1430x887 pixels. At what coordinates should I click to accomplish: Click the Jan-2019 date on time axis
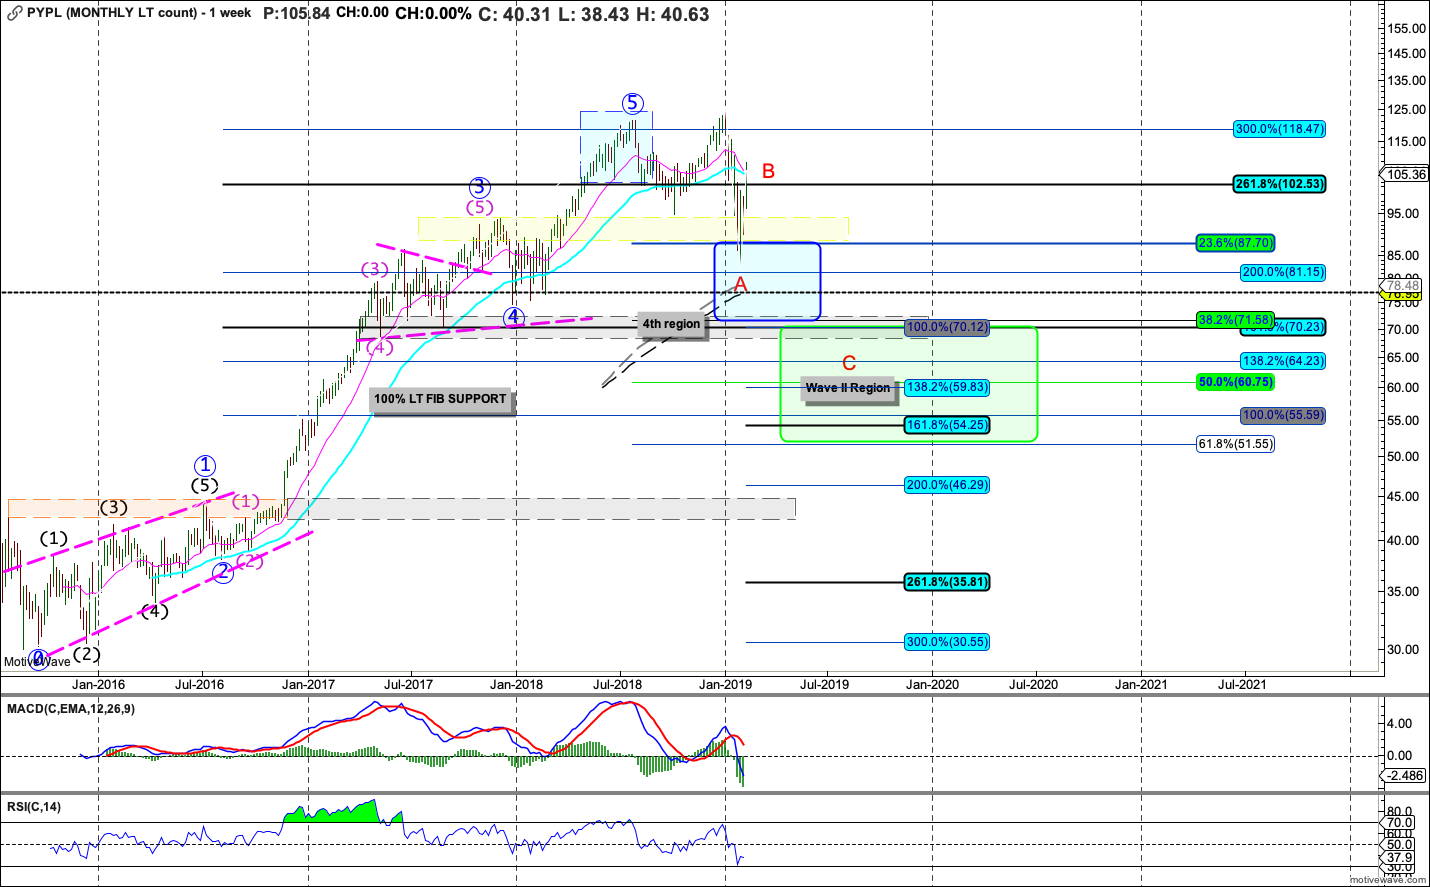[x=725, y=685]
